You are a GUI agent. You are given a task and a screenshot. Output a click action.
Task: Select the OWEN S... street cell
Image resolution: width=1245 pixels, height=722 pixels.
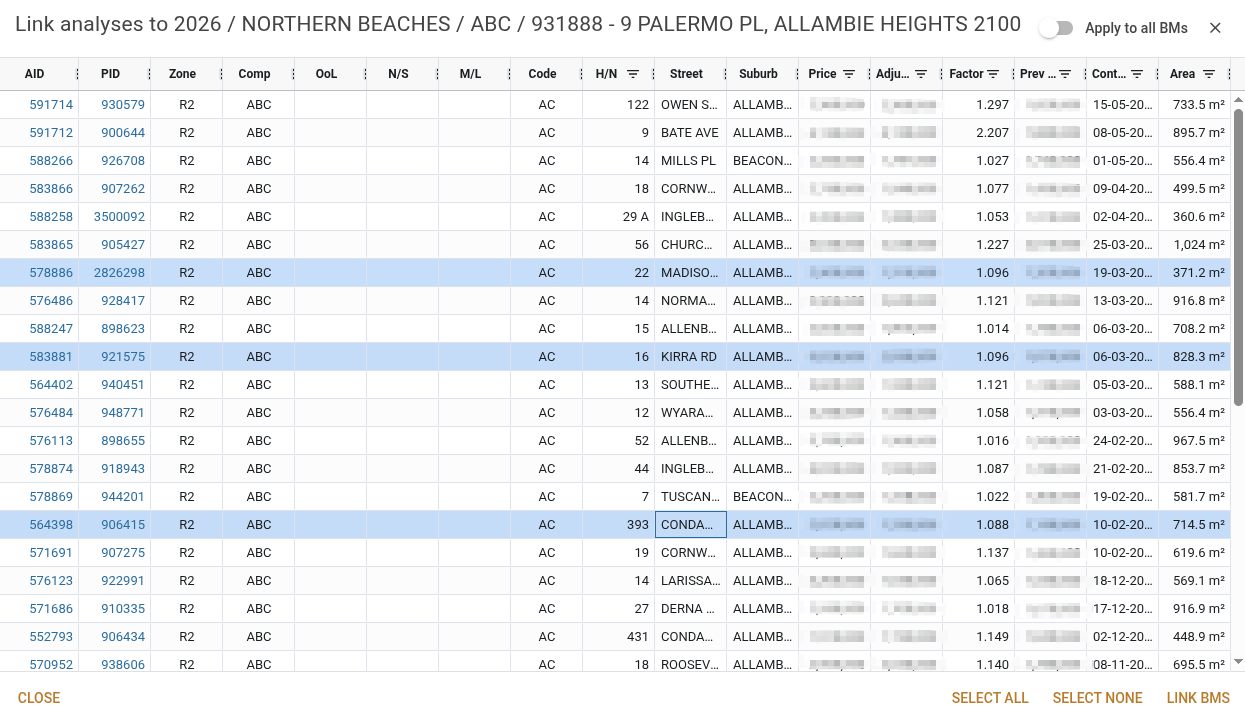tap(690, 104)
